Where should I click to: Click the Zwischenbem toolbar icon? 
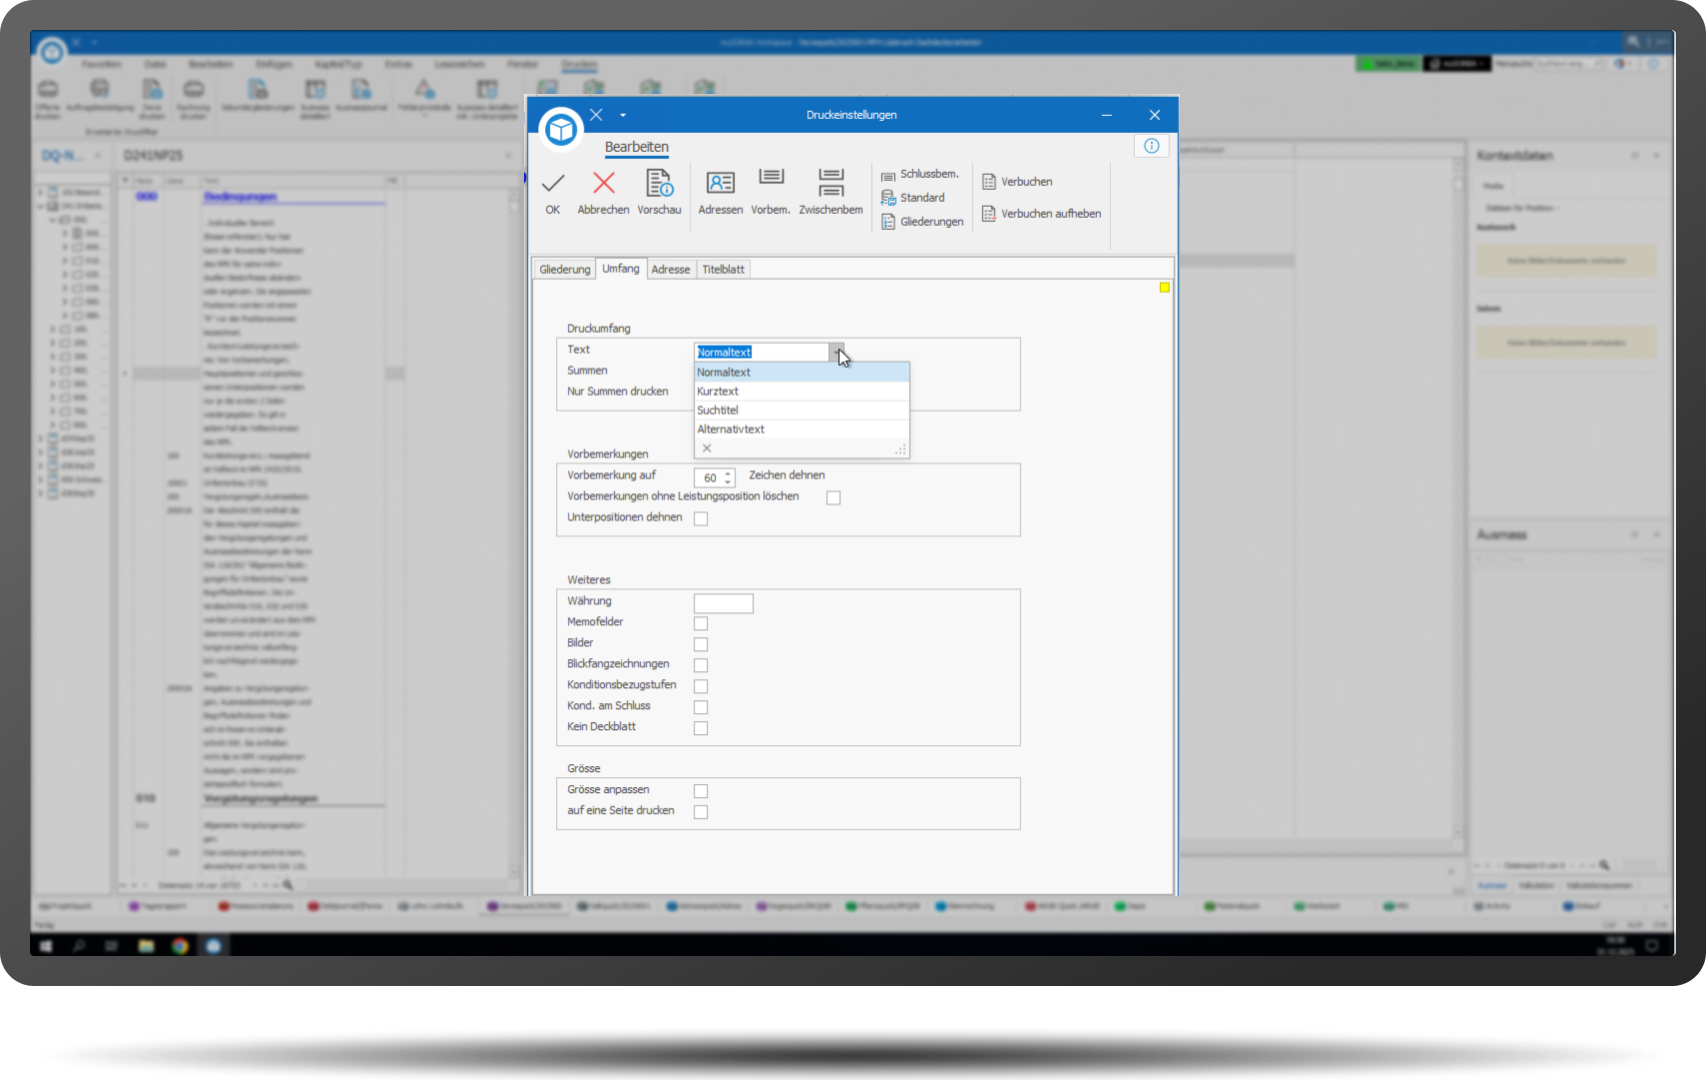click(830, 182)
